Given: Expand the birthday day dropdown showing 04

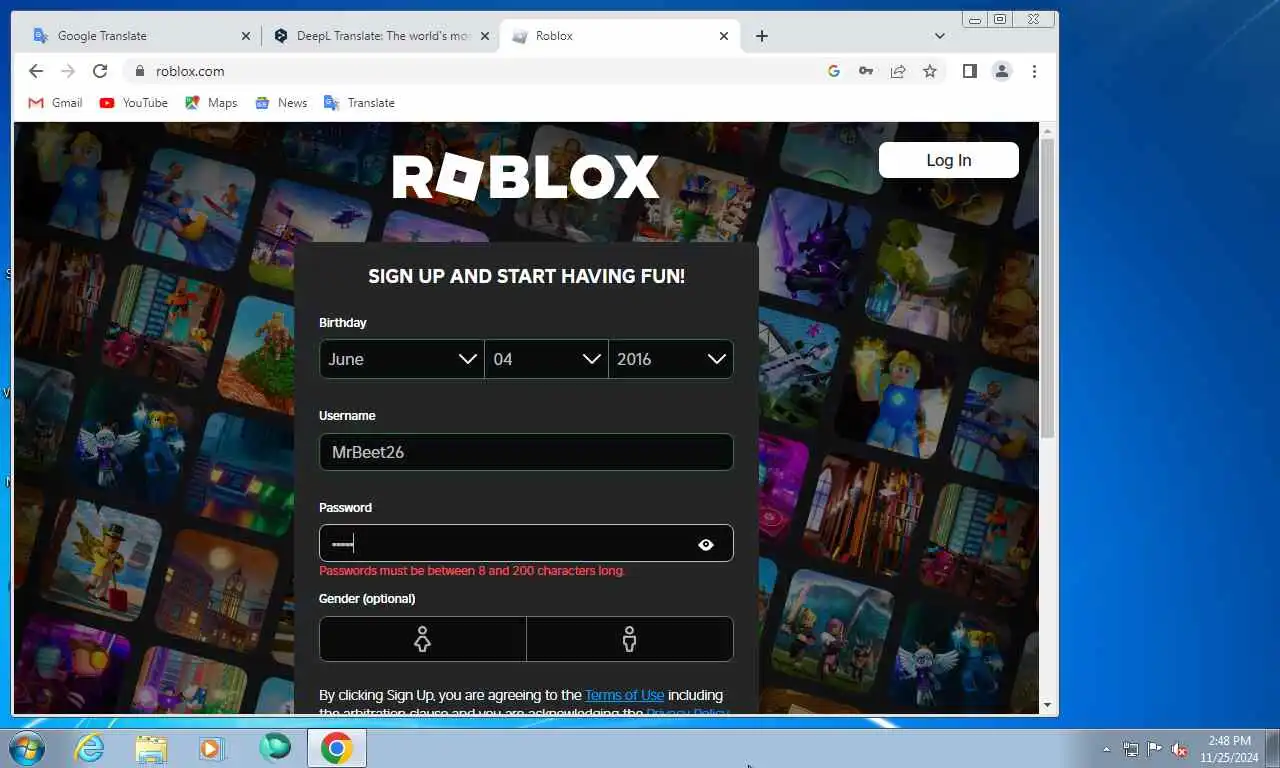Looking at the screenshot, I should tap(547, 359).
